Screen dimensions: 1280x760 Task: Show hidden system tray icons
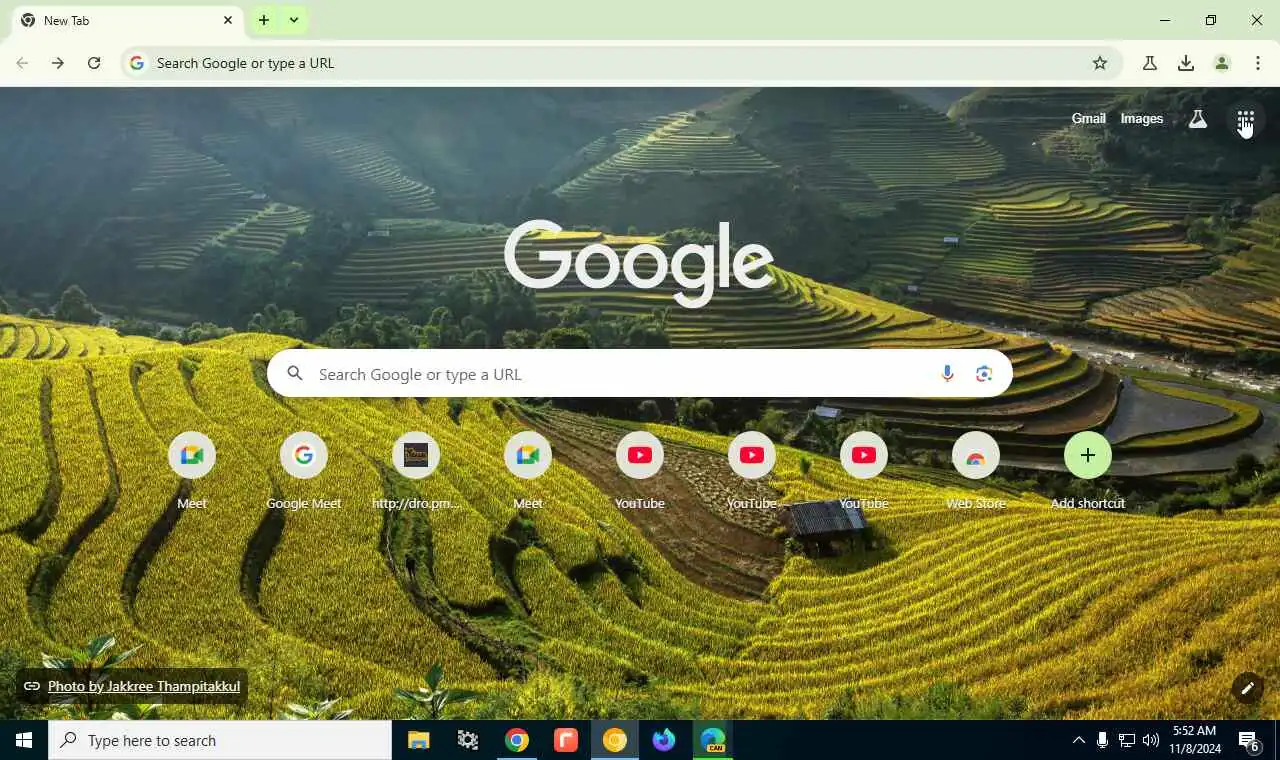[x=1078, y=740]
